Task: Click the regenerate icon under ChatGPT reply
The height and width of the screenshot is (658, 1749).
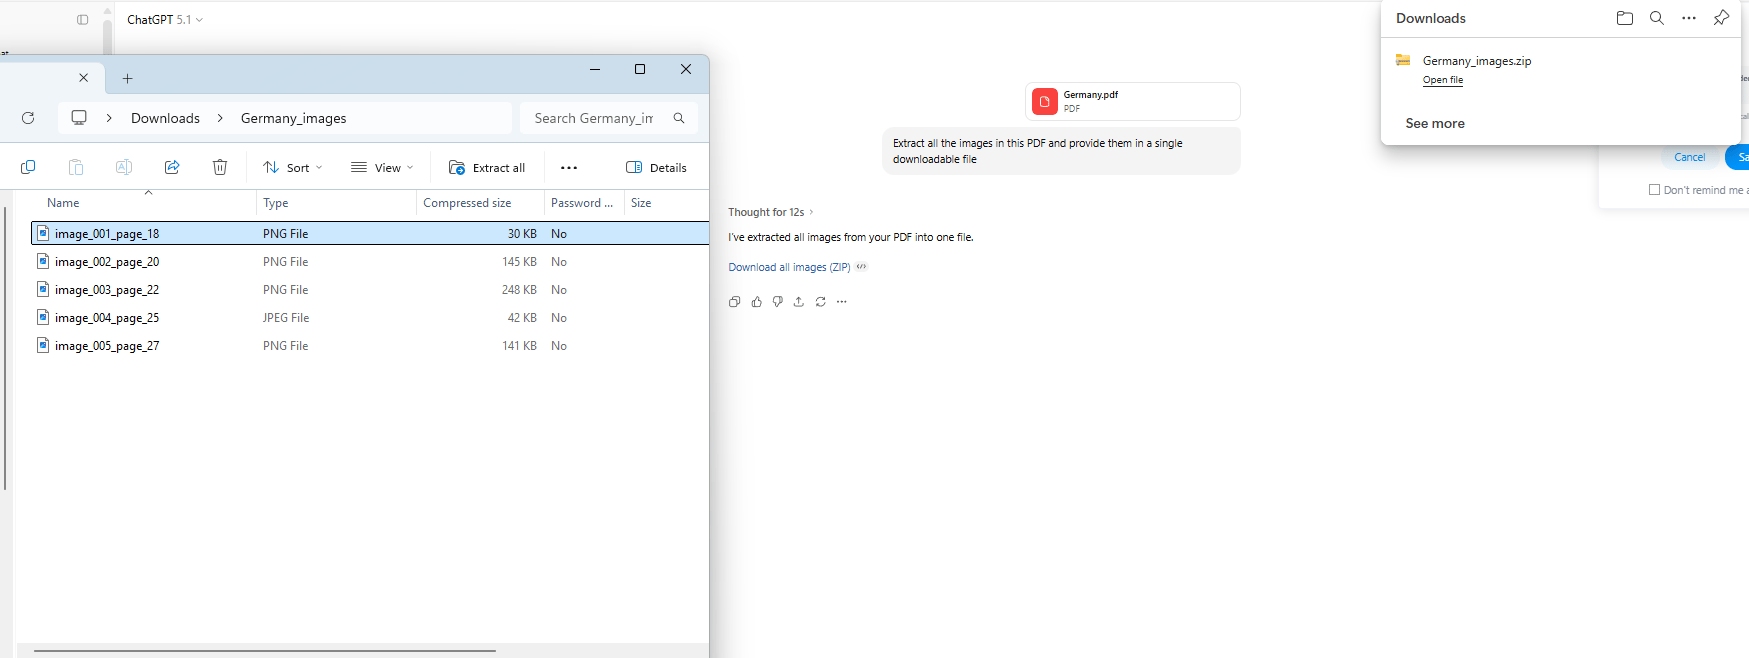Action: pyautogui.click(x=820, y=301)
